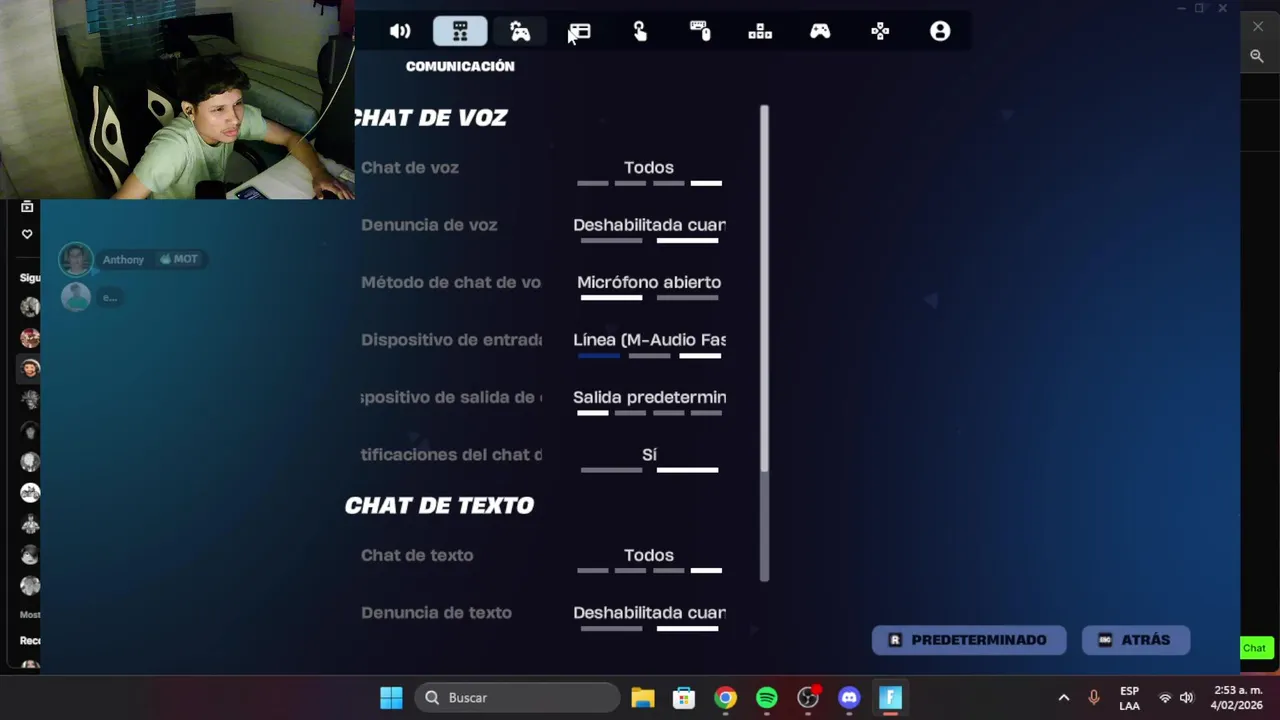Click the magnifier zoom icon on right panel
The image size is (1280, 720).
pyautogui.click(x=1257, y=56)
